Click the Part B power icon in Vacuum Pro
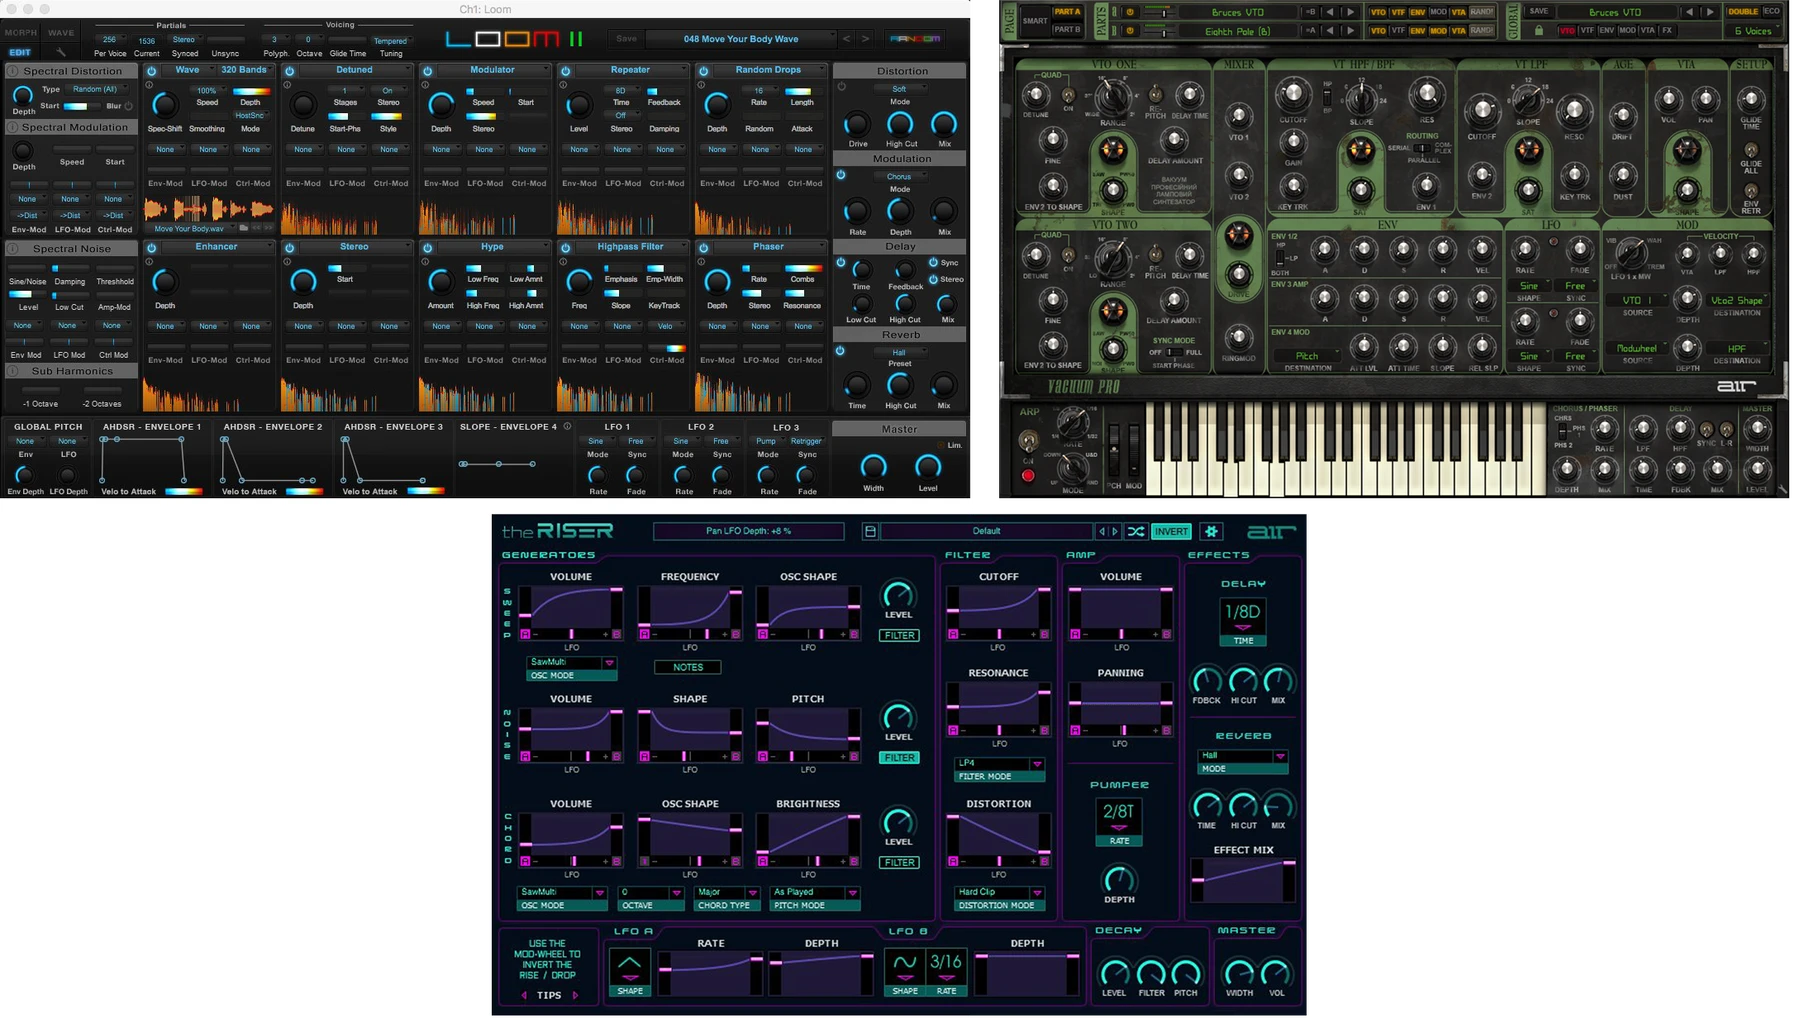The width and height of the screenshot is (1800, 1018). click(1130, 31)
